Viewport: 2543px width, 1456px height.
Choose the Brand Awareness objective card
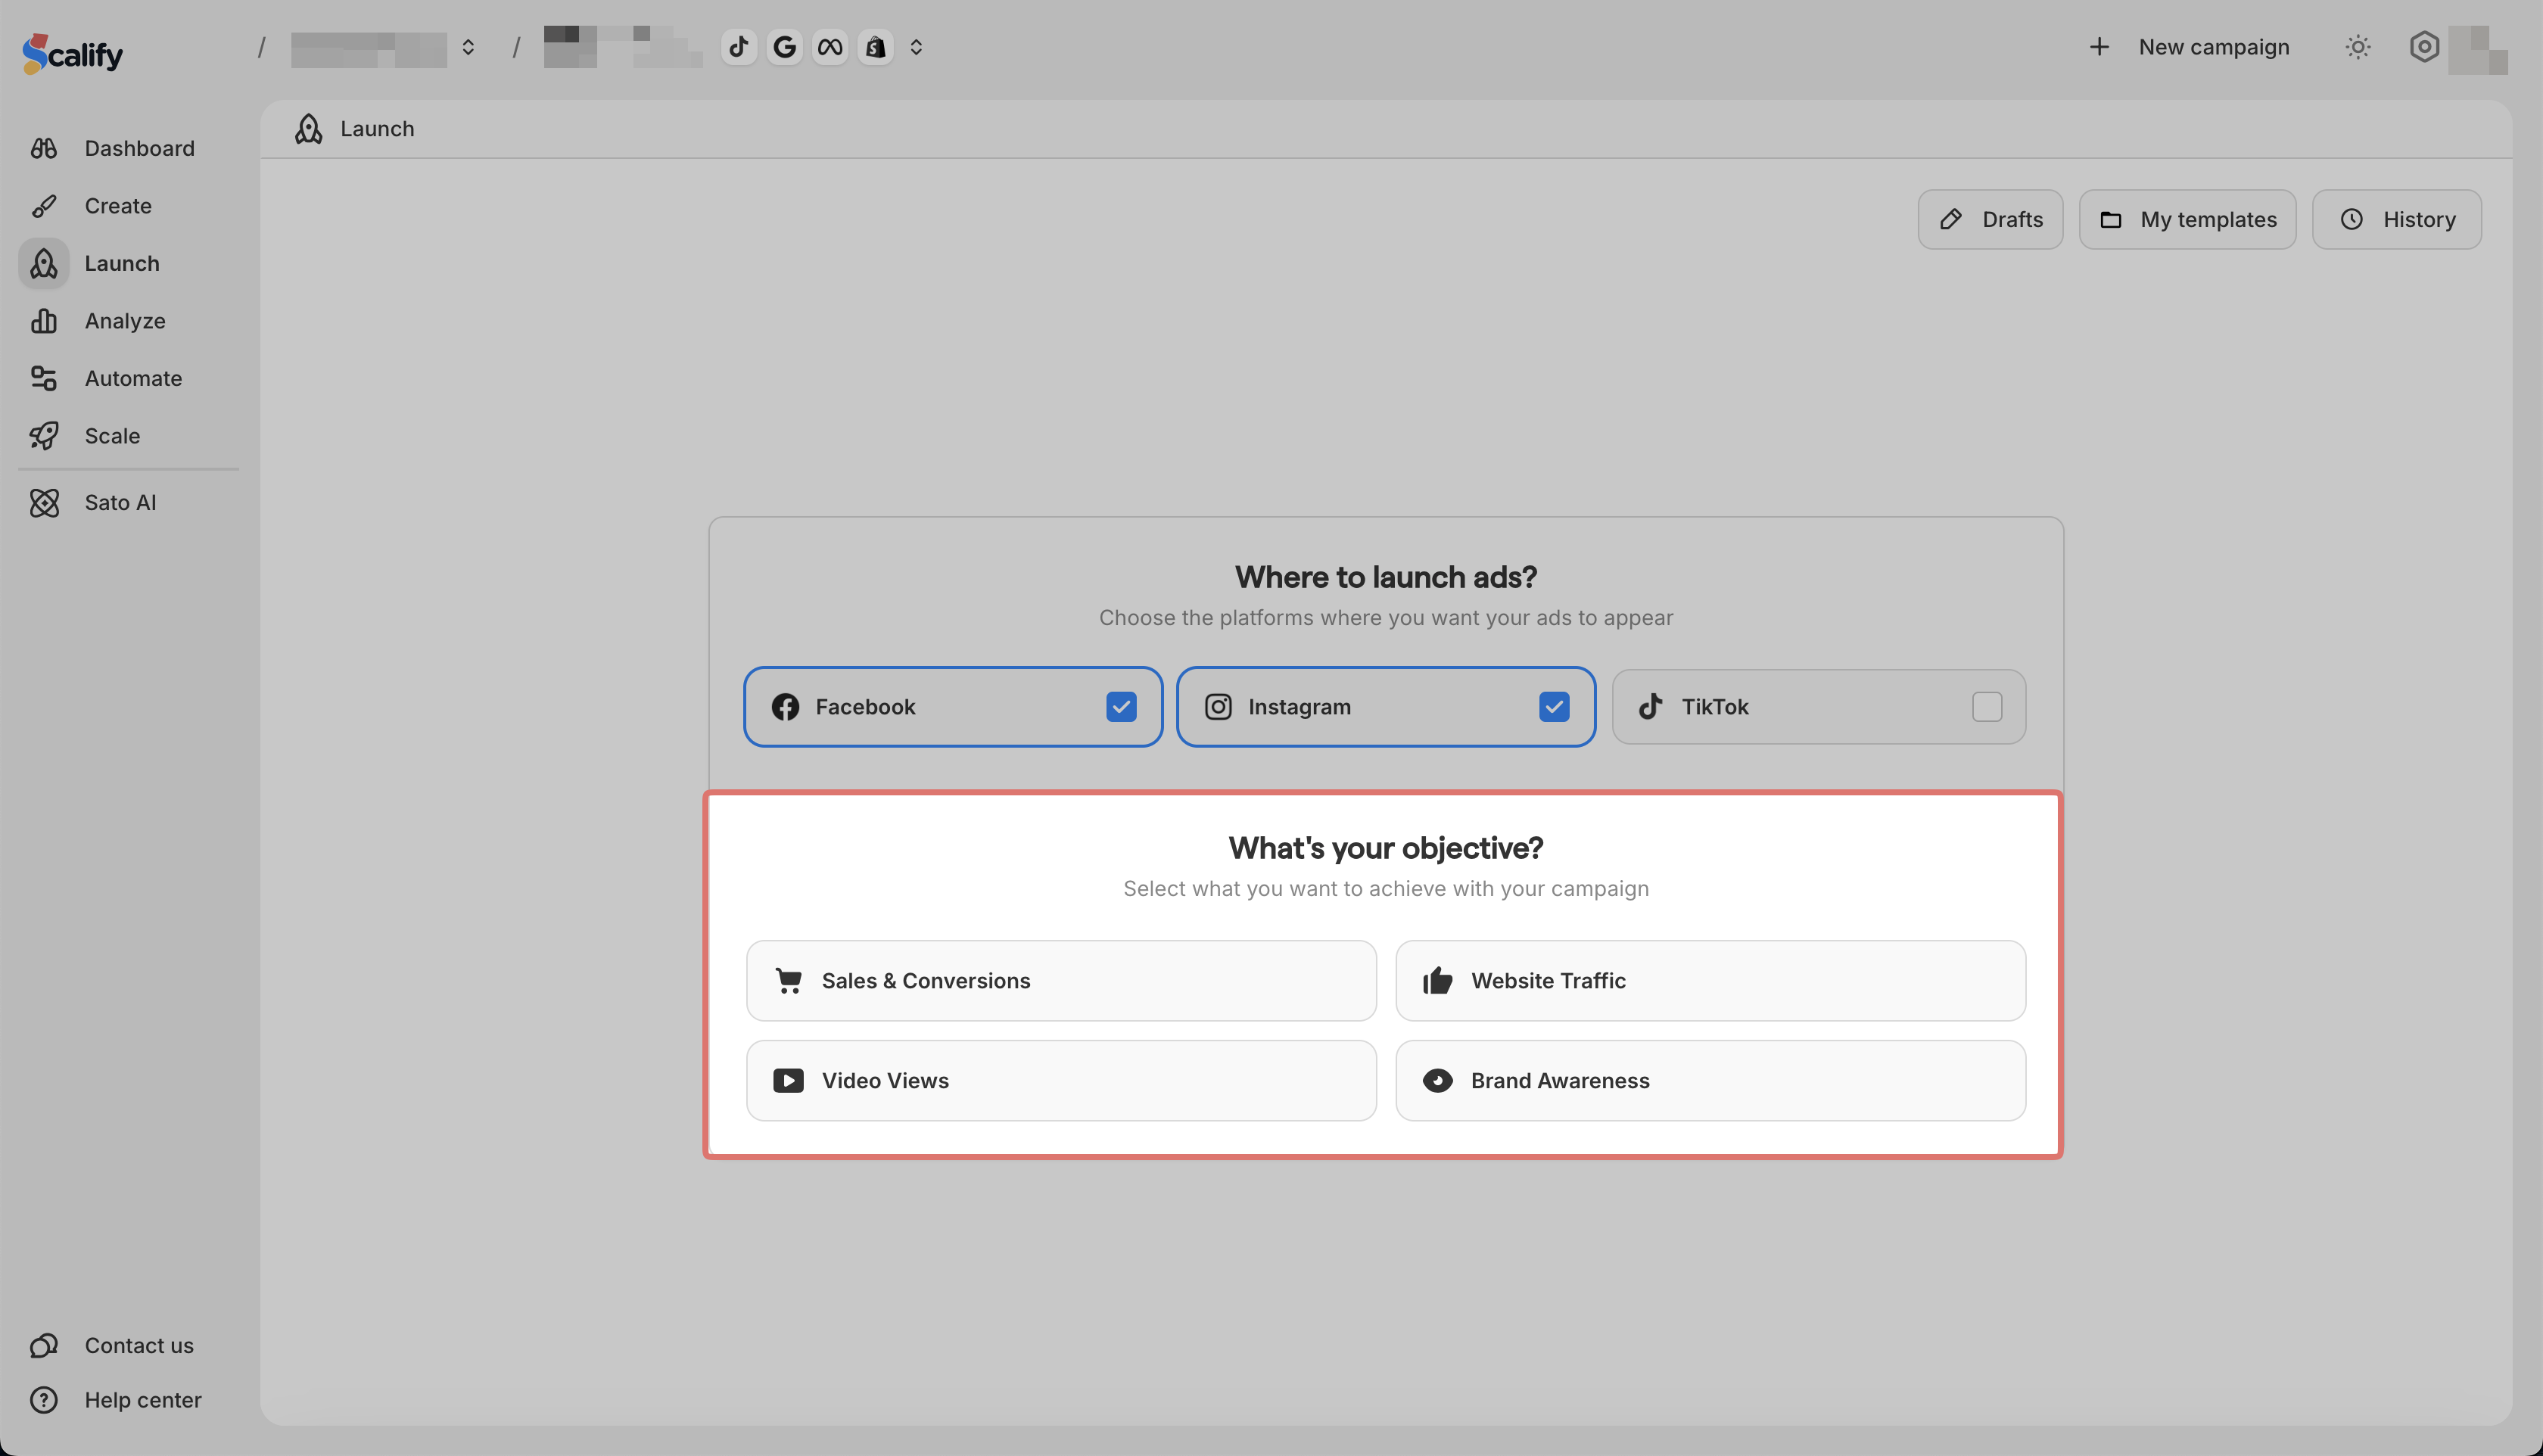click(x=1710, y=1081)
